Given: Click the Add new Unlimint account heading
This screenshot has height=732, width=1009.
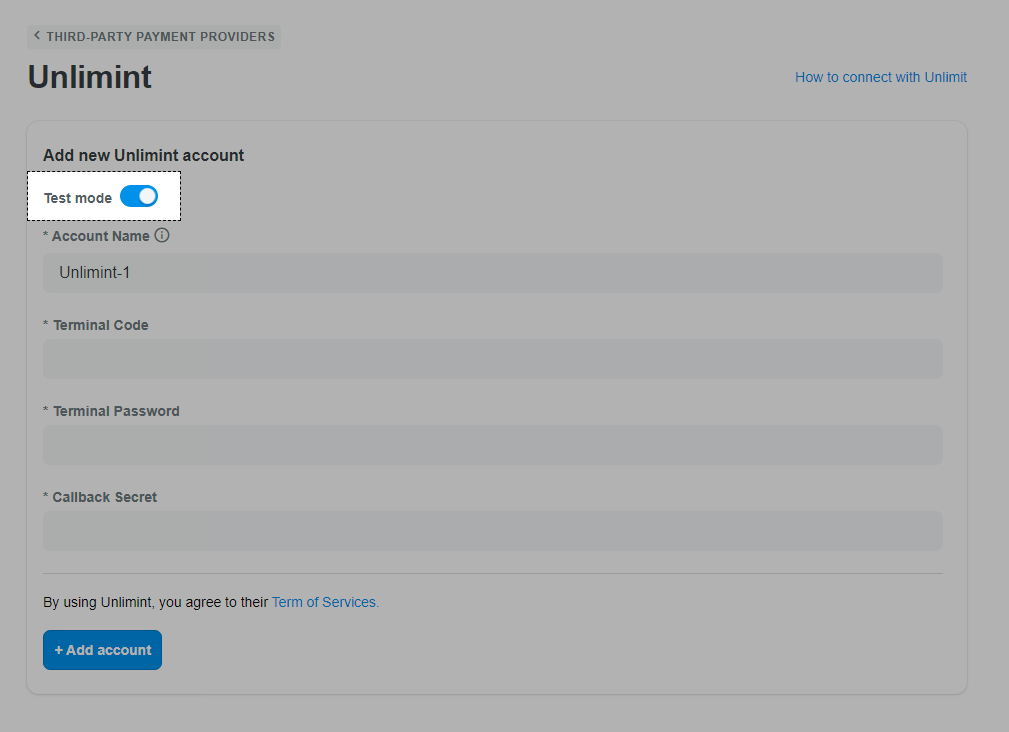Looking at the screenshot, I should [x=143, y=156].
